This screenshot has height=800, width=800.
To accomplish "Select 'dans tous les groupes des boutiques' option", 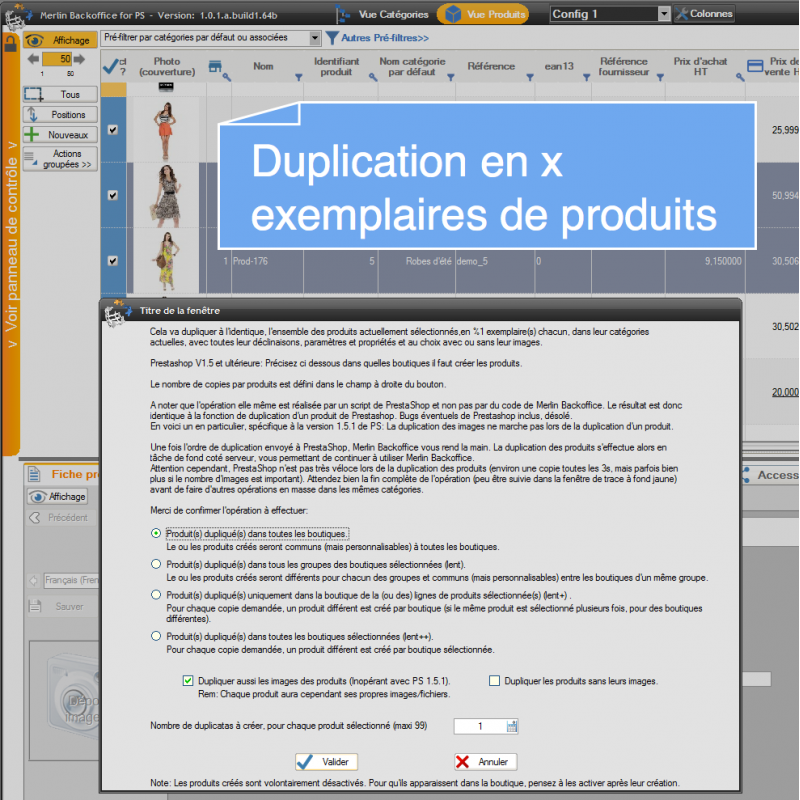I will (x=156, y=564).
